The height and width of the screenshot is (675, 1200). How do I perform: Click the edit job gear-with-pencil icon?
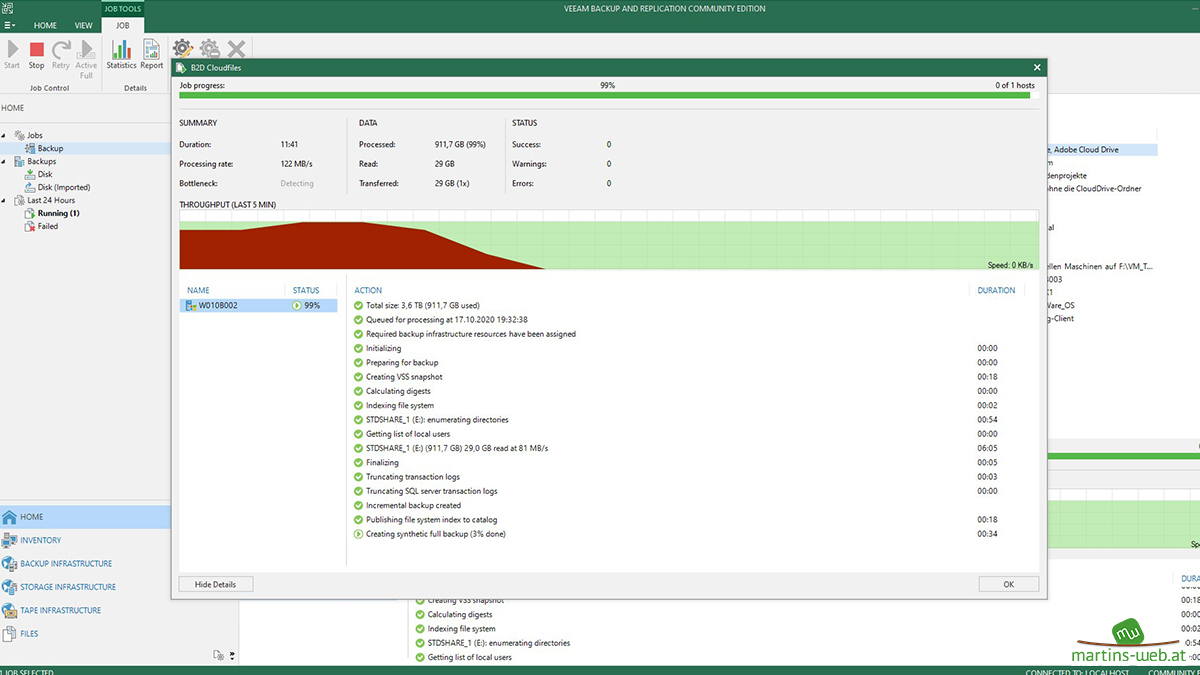(x=182, y=48)
